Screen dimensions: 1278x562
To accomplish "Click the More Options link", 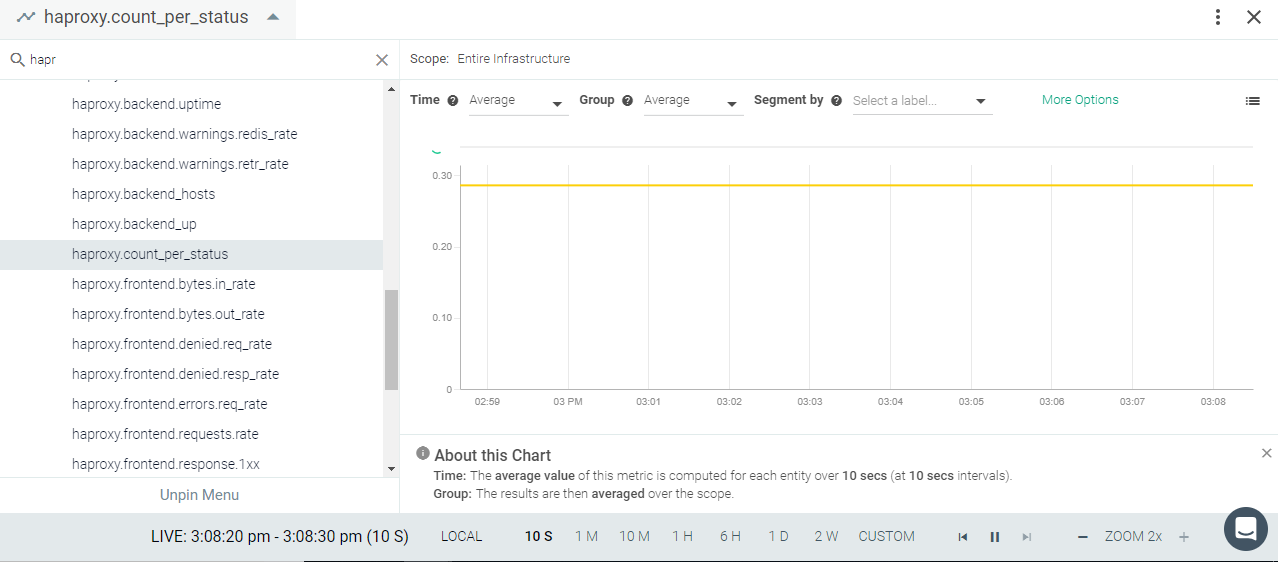I will point(1080,100).
